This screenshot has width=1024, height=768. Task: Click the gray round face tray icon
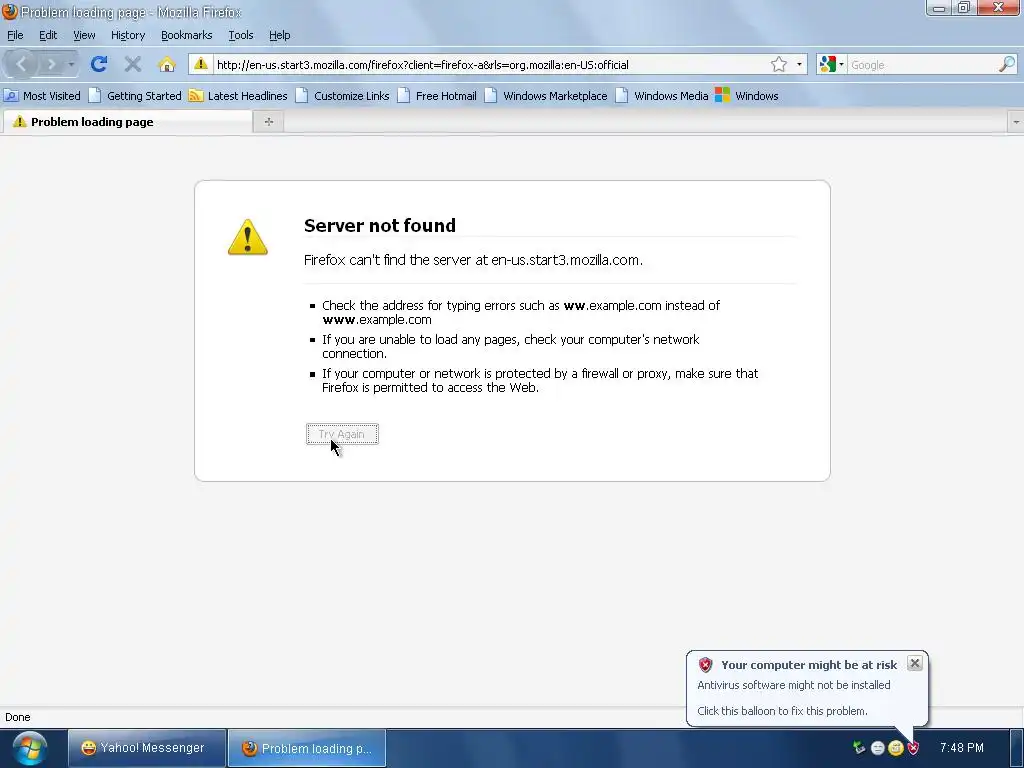click(x=878, y=748)
